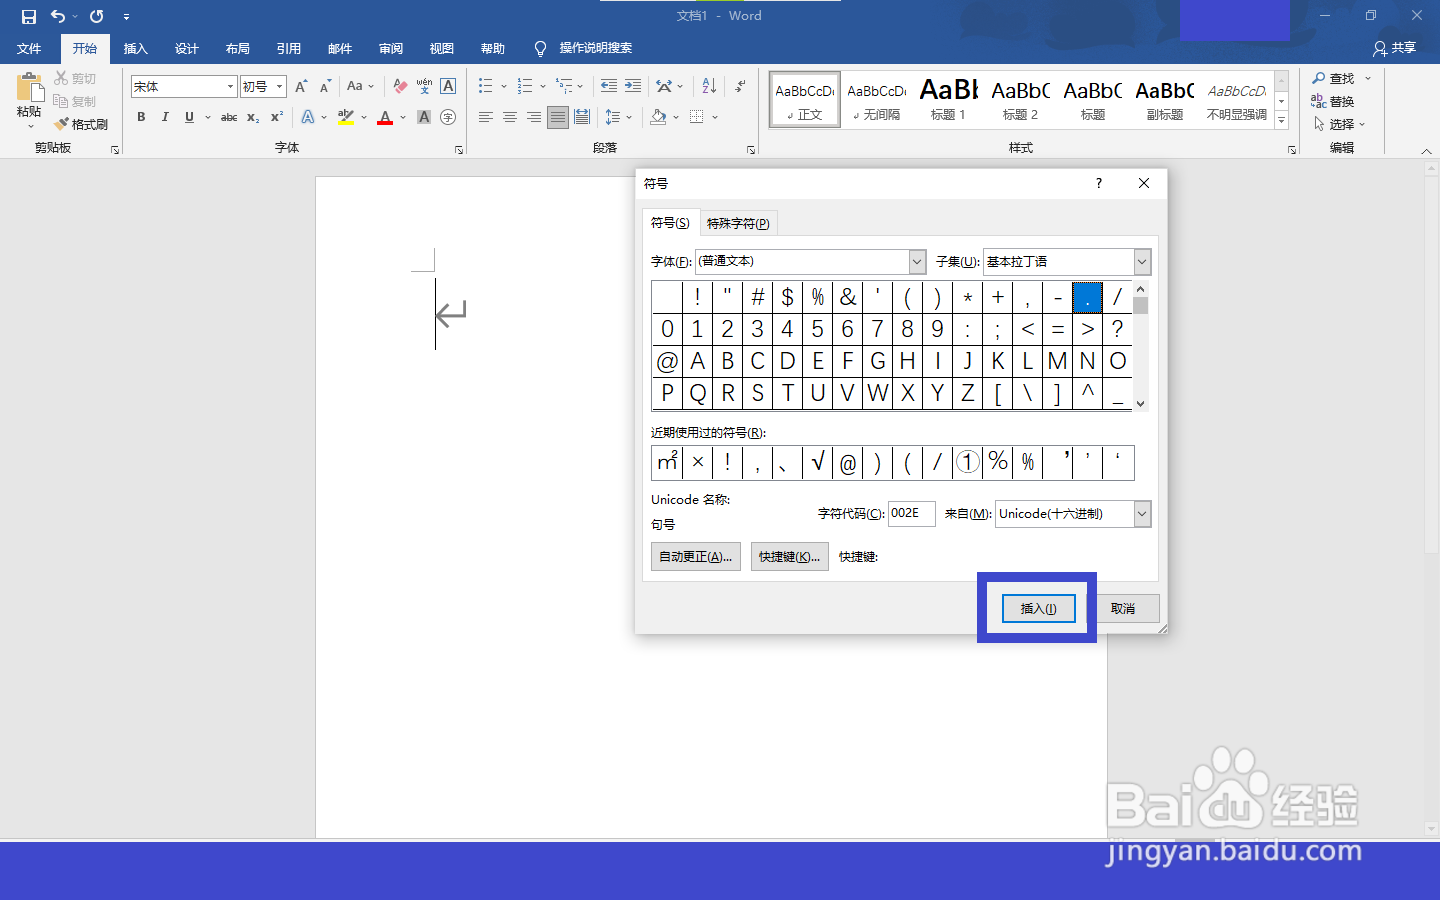Click the 自动更正 button
The image size is (1440, 900).
(696, 557)
